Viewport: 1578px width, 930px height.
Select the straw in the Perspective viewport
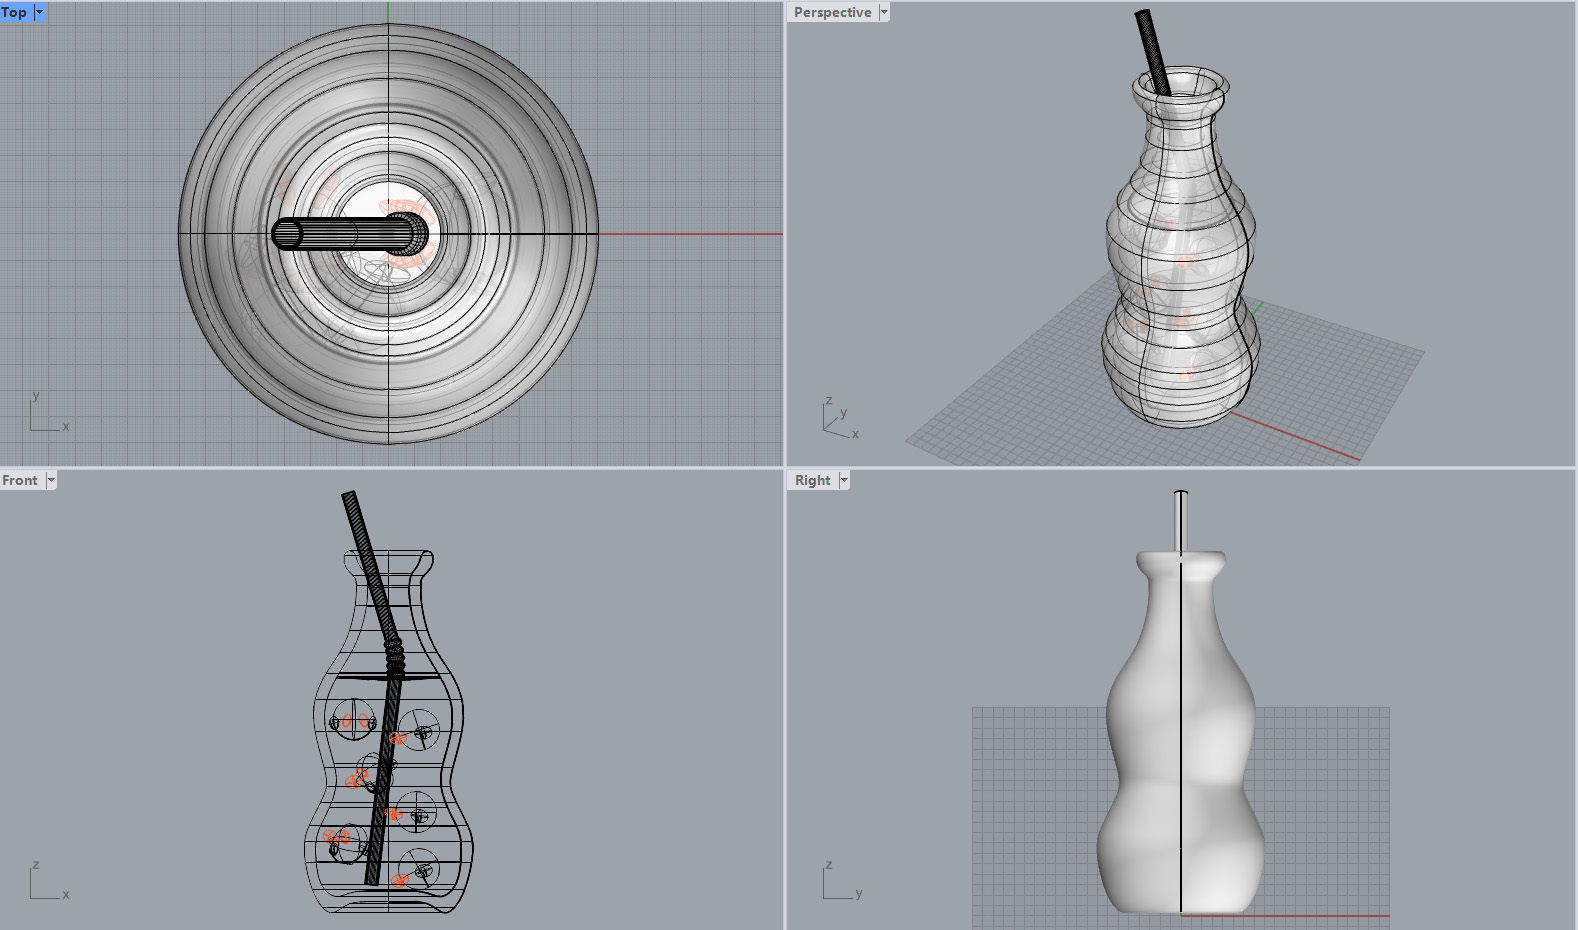click(1152, 50)
